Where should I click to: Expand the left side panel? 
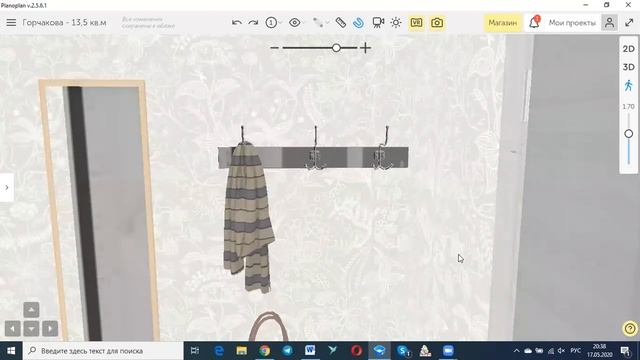7,187
